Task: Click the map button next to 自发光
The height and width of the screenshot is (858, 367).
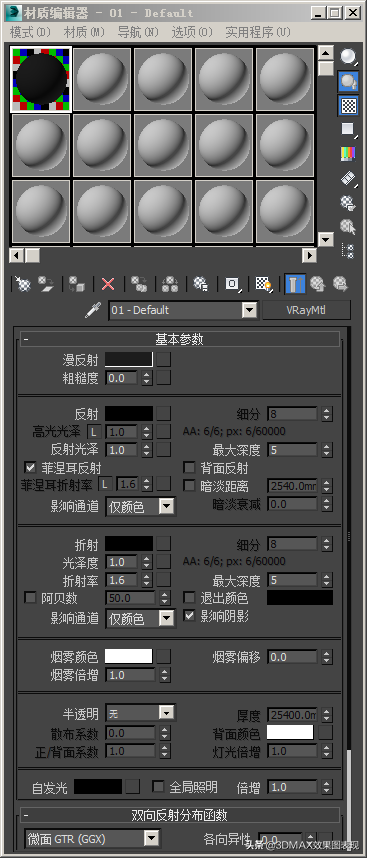Action: [x=133, y=787]
